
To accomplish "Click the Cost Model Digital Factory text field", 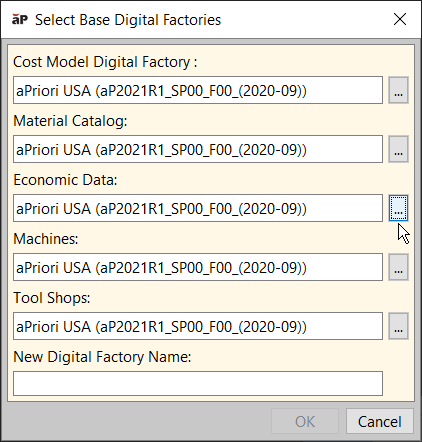I will click(x=198, y=90).
